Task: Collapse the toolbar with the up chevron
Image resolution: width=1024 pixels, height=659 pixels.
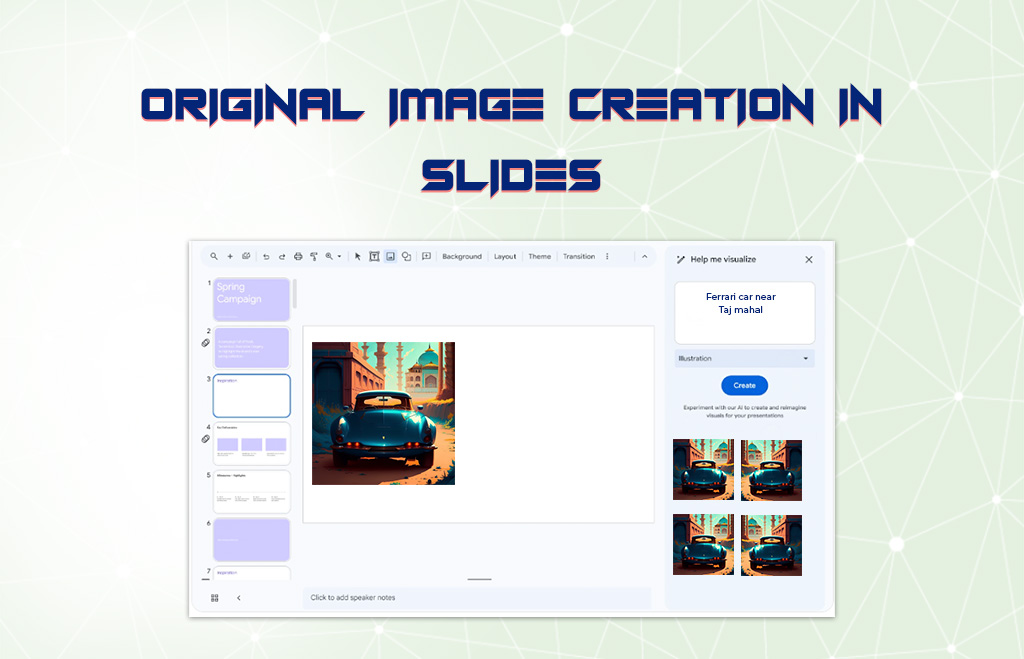Action: (x=644, y=257)
